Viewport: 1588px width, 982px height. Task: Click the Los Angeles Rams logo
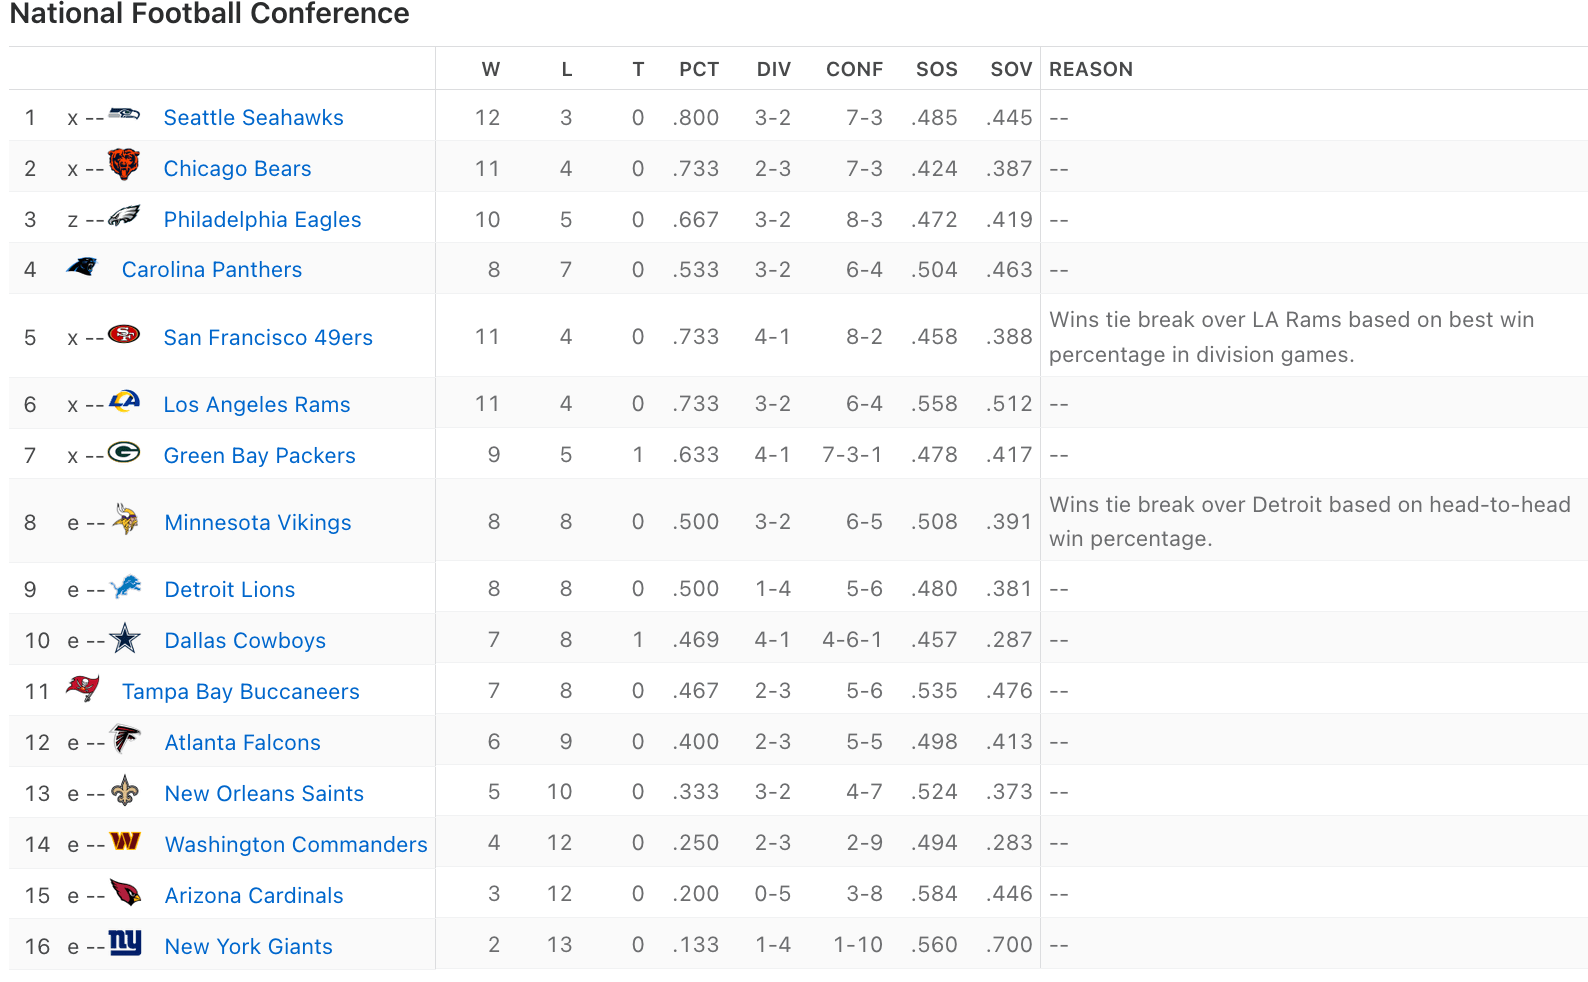click(124, 402)
